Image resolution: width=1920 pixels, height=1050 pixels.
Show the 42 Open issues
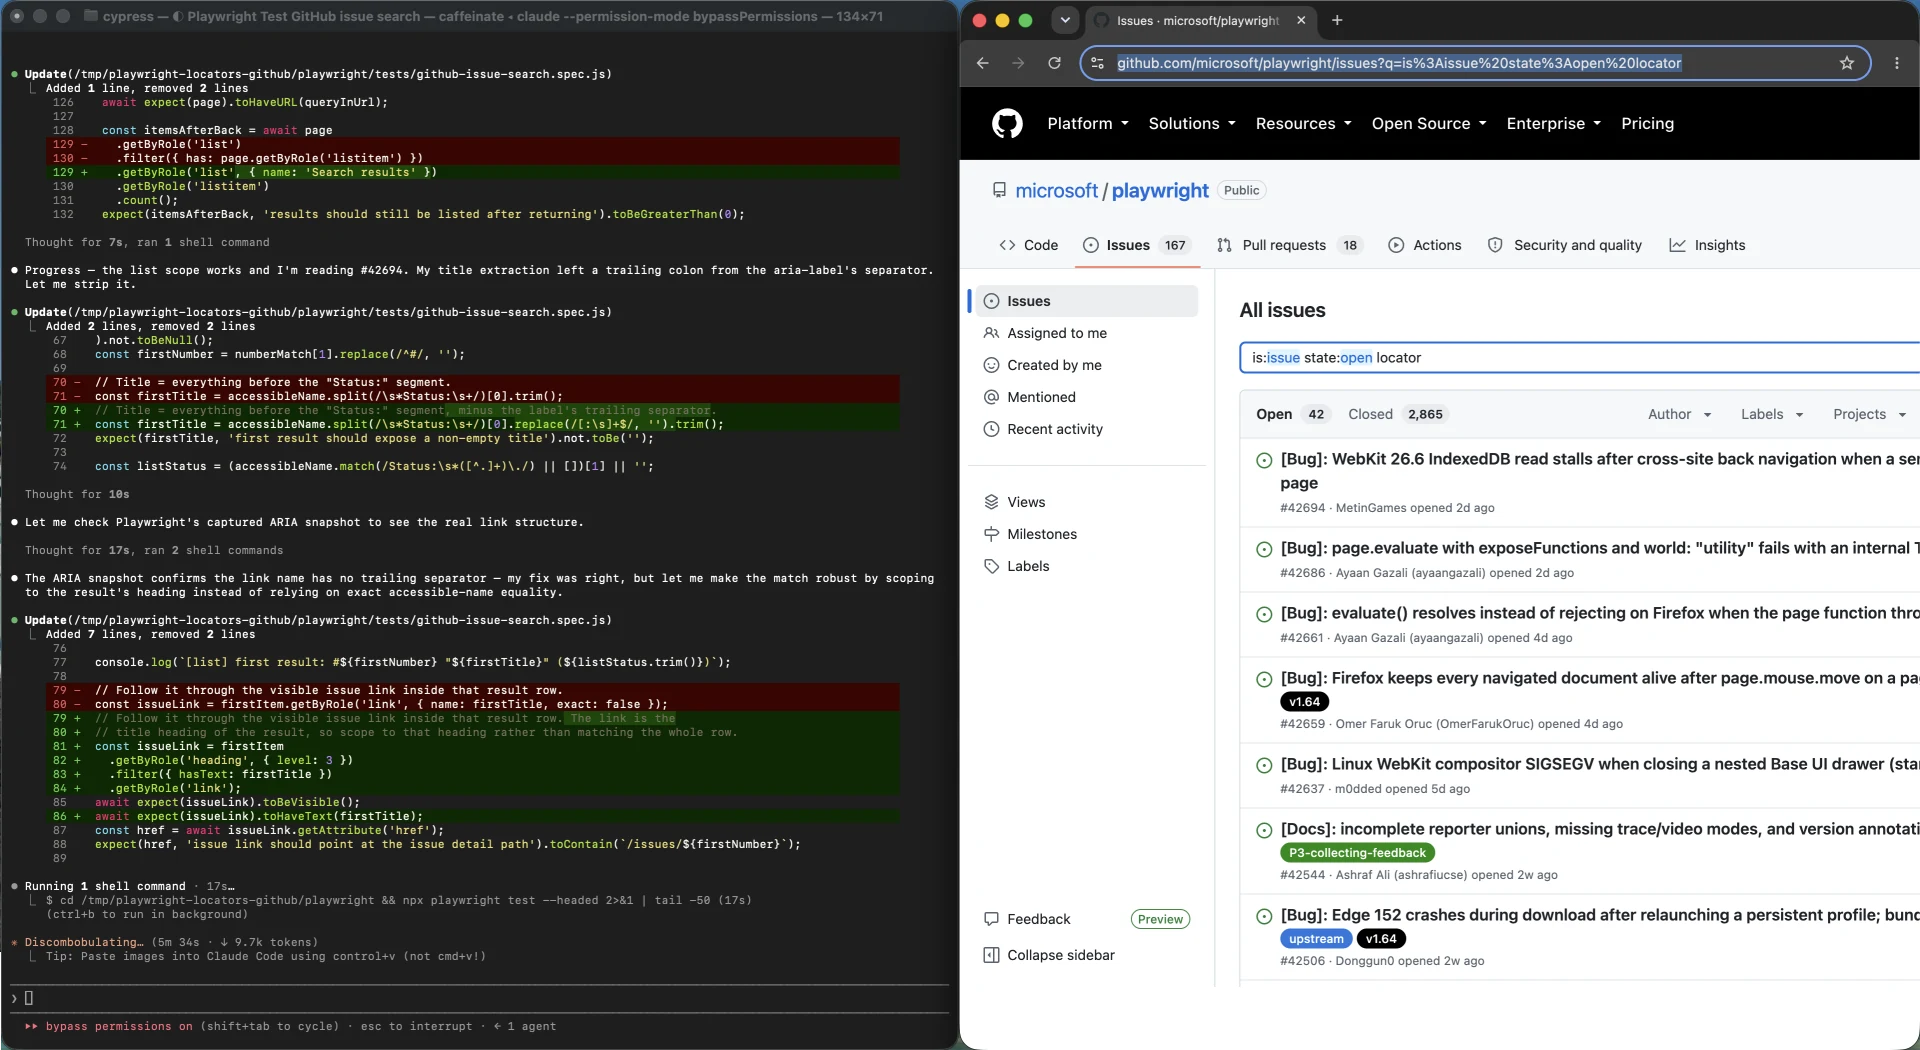coord(1292,414)
